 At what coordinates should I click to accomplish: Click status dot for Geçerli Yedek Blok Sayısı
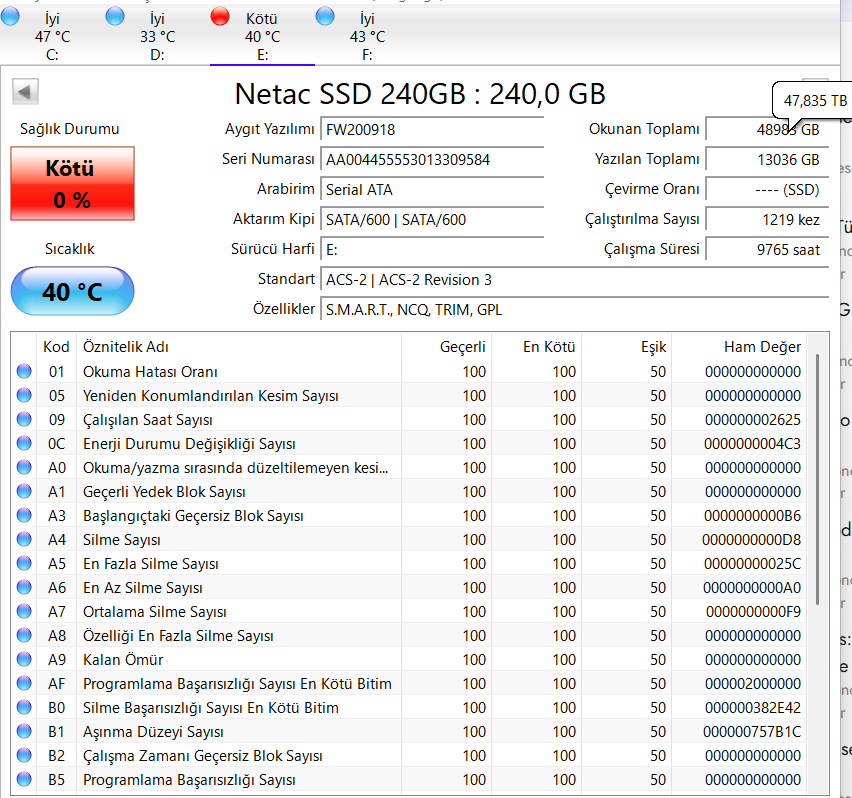coord(24,491)
